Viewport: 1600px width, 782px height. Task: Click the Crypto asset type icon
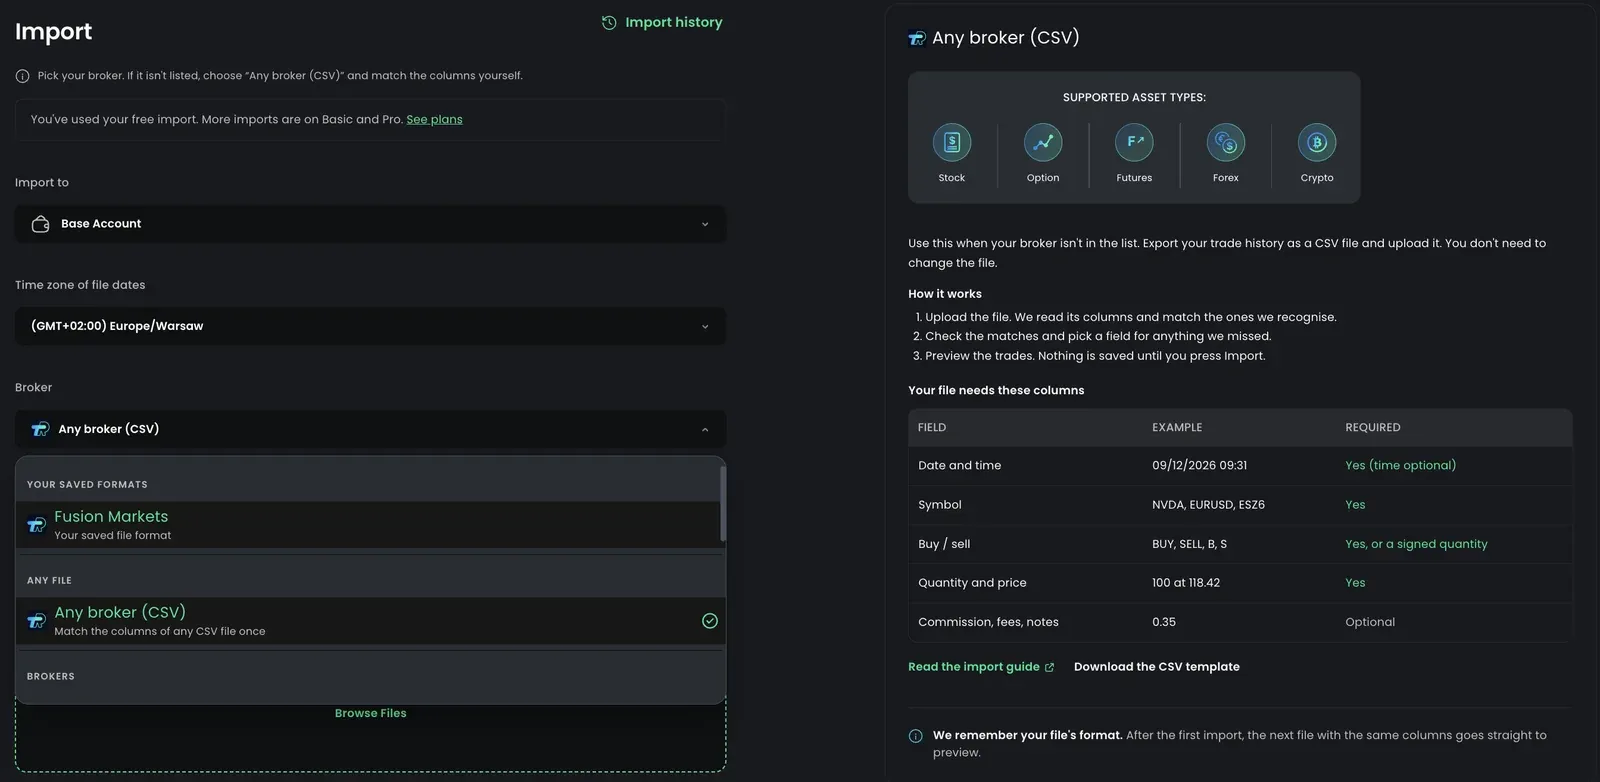click(x=1317, y=142)
